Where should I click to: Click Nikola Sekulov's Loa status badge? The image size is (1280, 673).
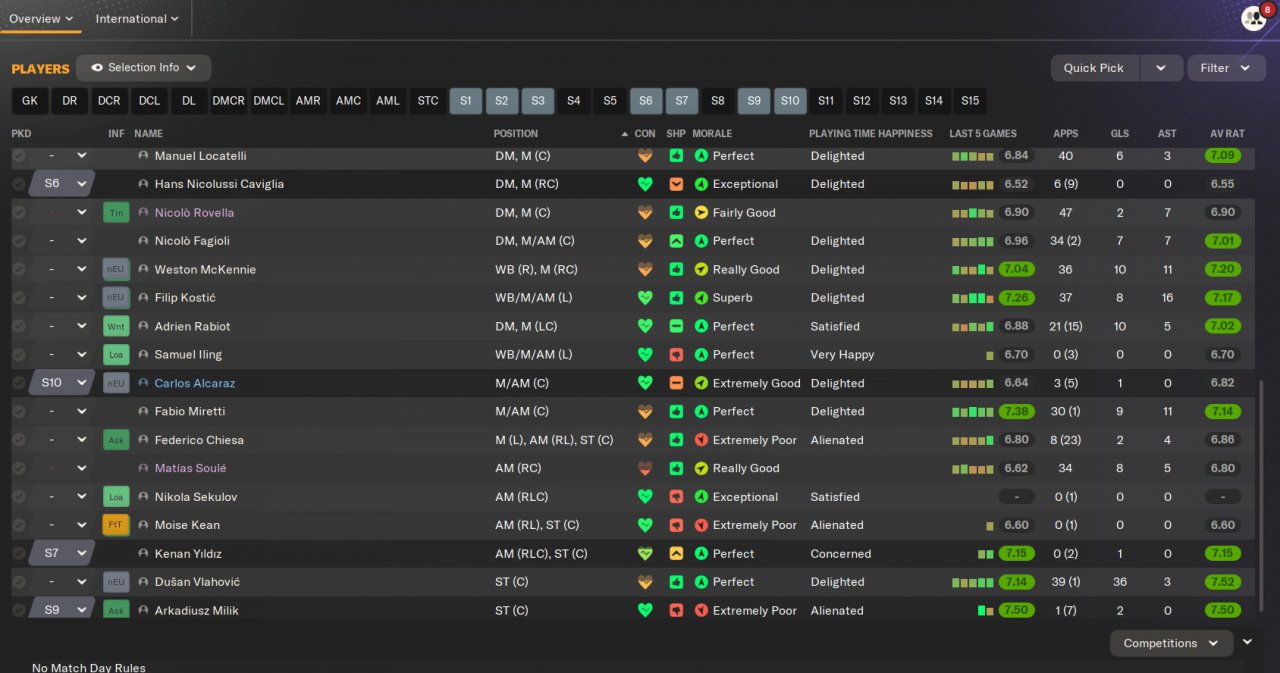click(116, 497)
